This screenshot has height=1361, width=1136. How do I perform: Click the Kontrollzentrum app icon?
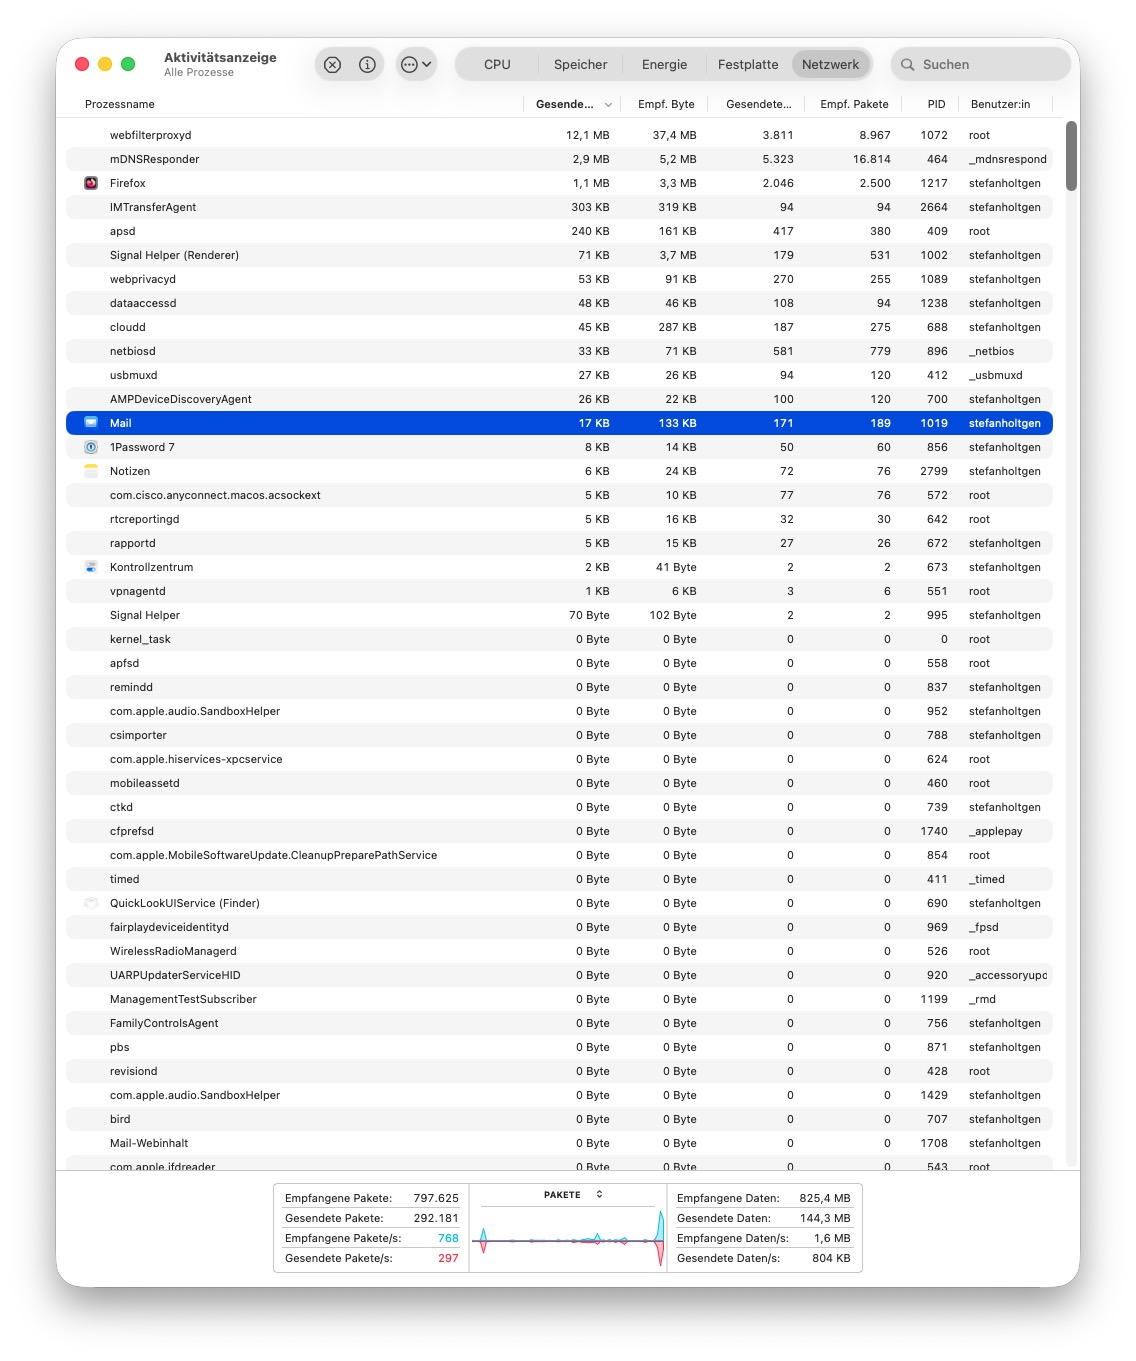[91, 567]
